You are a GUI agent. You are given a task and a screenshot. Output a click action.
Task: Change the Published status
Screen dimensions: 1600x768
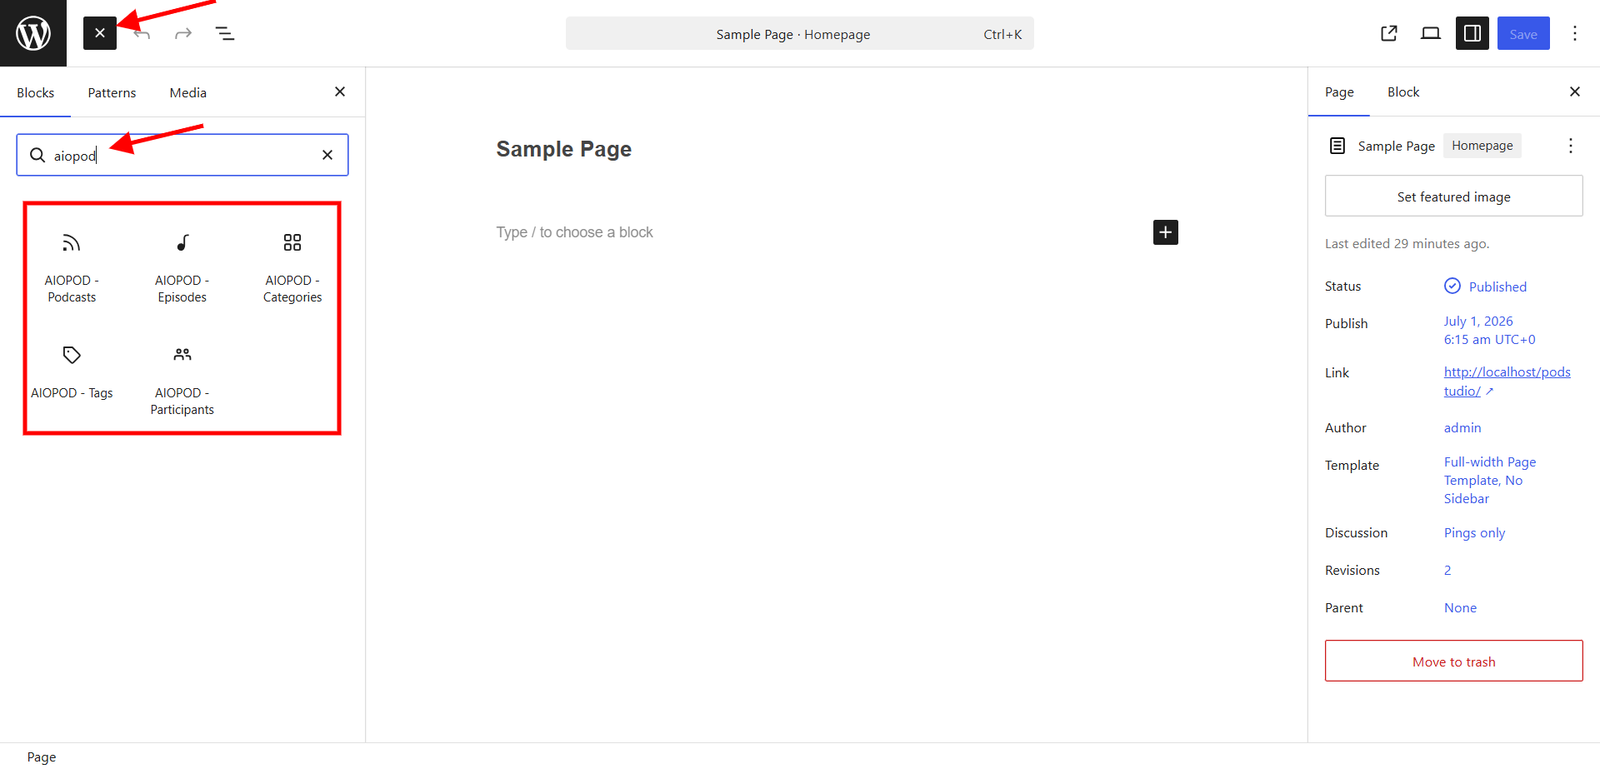point(1486,287)
